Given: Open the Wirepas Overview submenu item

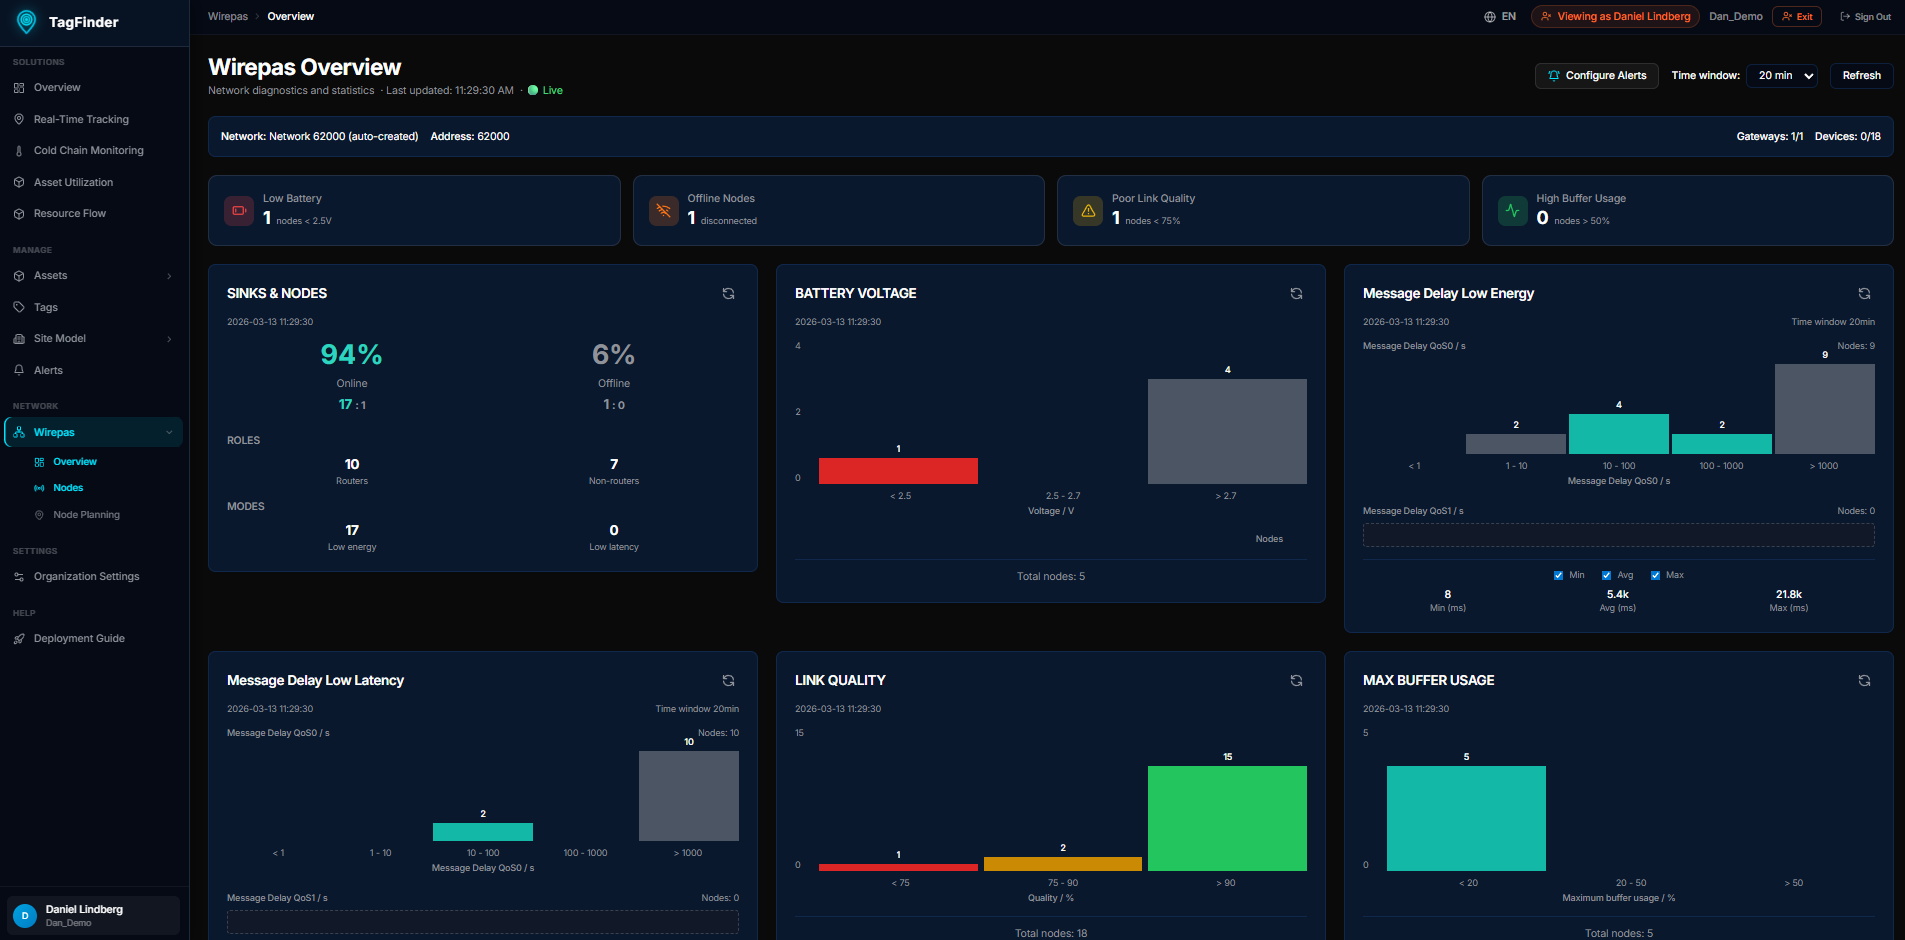Looking at the screenshot, I should pyautogui.click(x=75, y=462).
